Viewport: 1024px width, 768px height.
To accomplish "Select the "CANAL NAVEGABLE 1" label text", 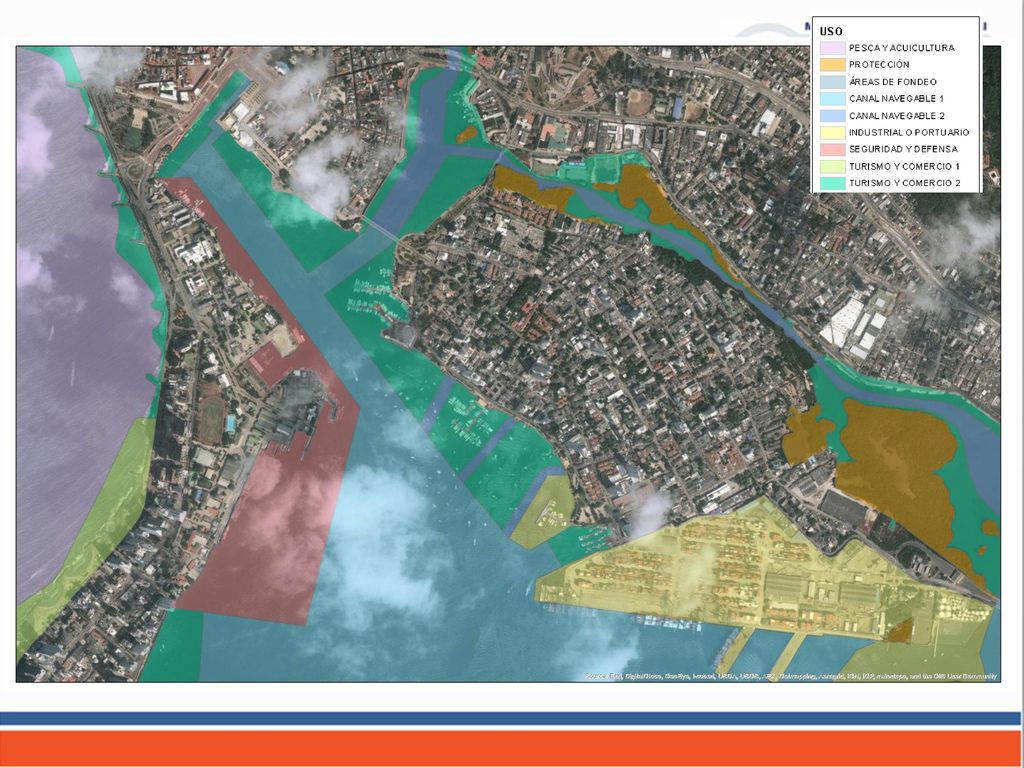I will click(896, 99).
